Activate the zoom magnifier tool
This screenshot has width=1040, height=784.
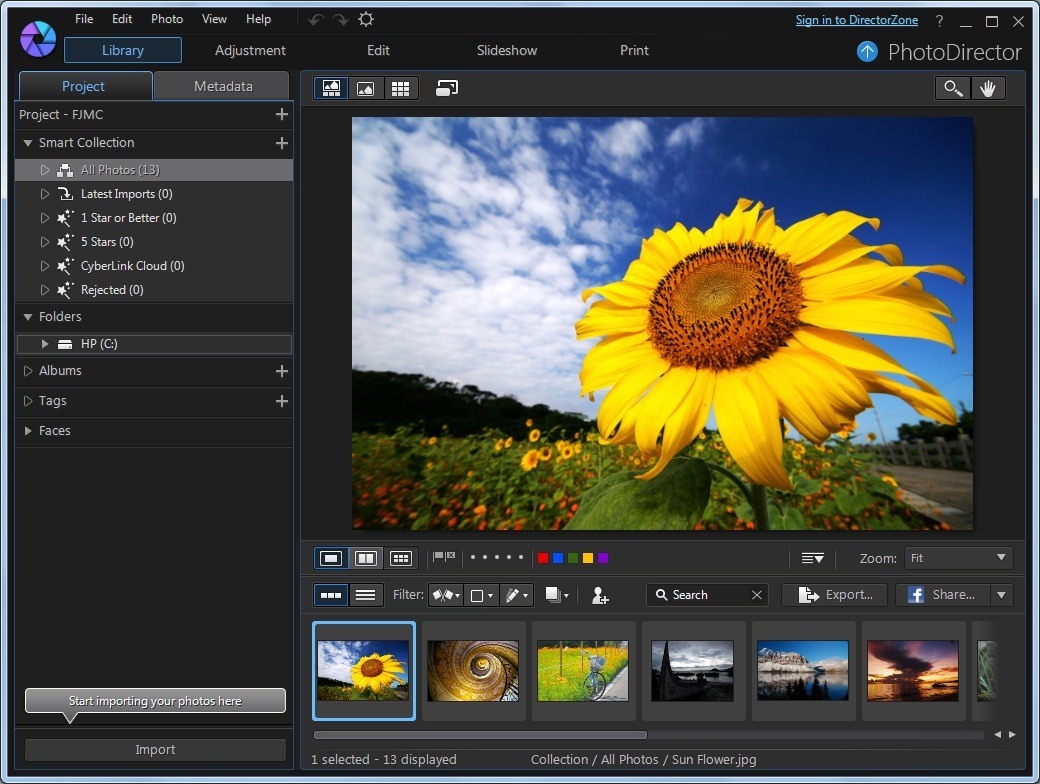(x=949, y=88)
